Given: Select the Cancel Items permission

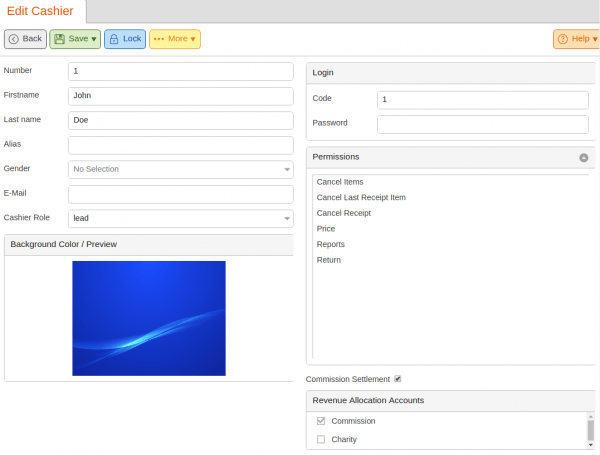Looking at the screenshot, I should click(x=450, y=182).
